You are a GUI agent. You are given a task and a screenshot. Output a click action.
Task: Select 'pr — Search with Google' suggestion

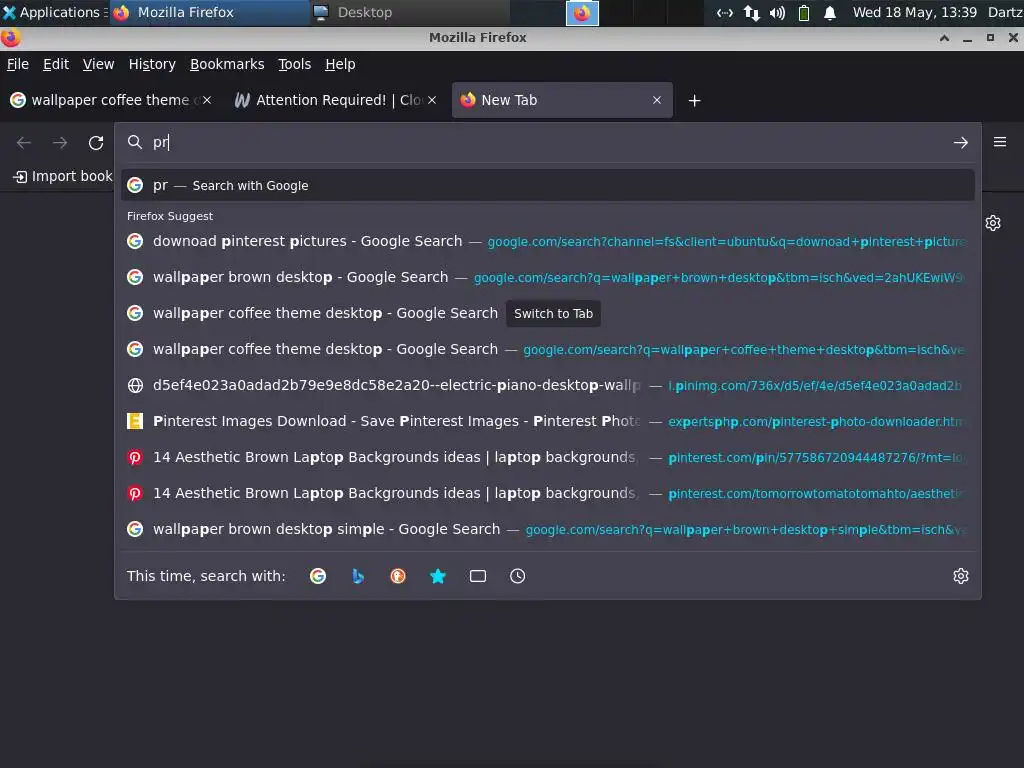click(547, 185)
